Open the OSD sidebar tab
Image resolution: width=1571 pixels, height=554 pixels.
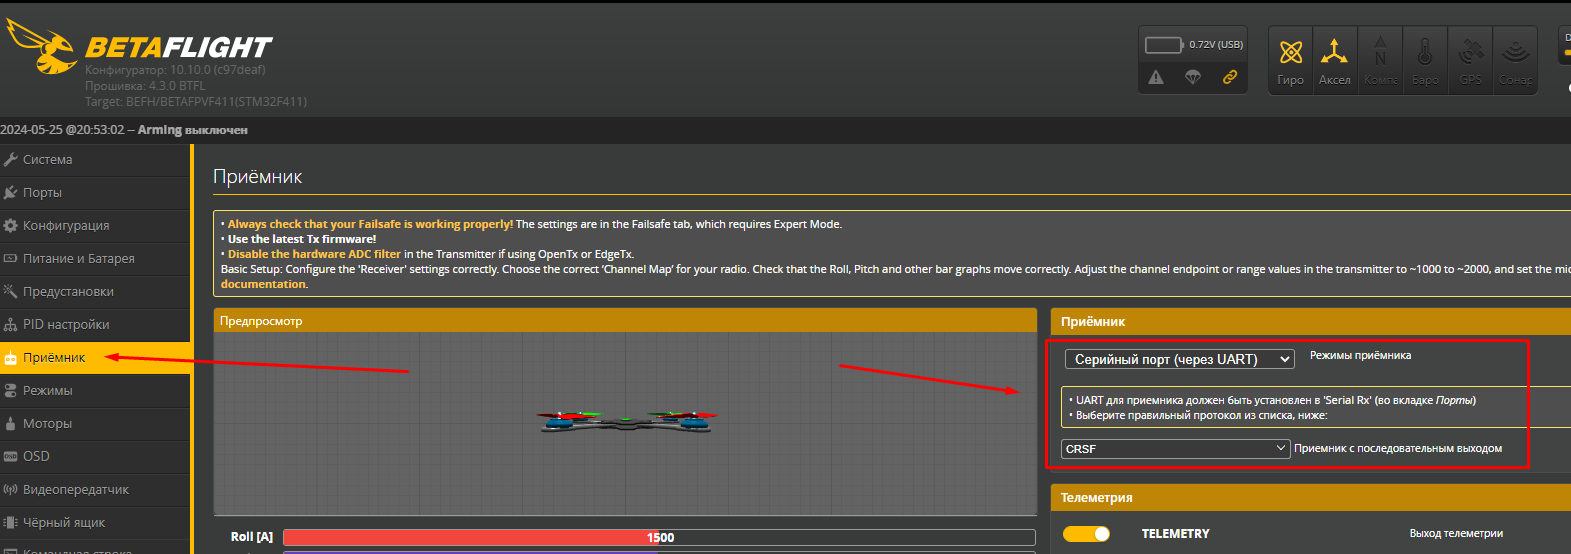pos(36,456)
